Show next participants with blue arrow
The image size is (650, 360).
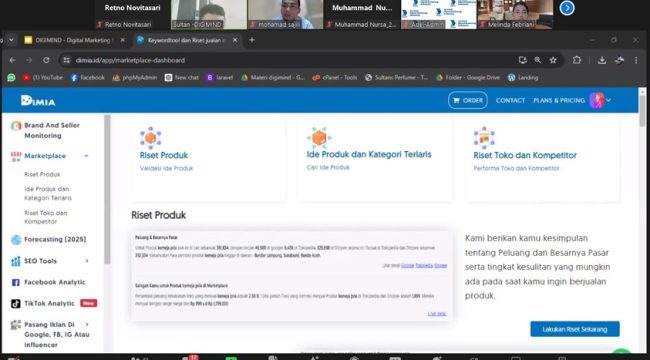click(x=567, y=8)
